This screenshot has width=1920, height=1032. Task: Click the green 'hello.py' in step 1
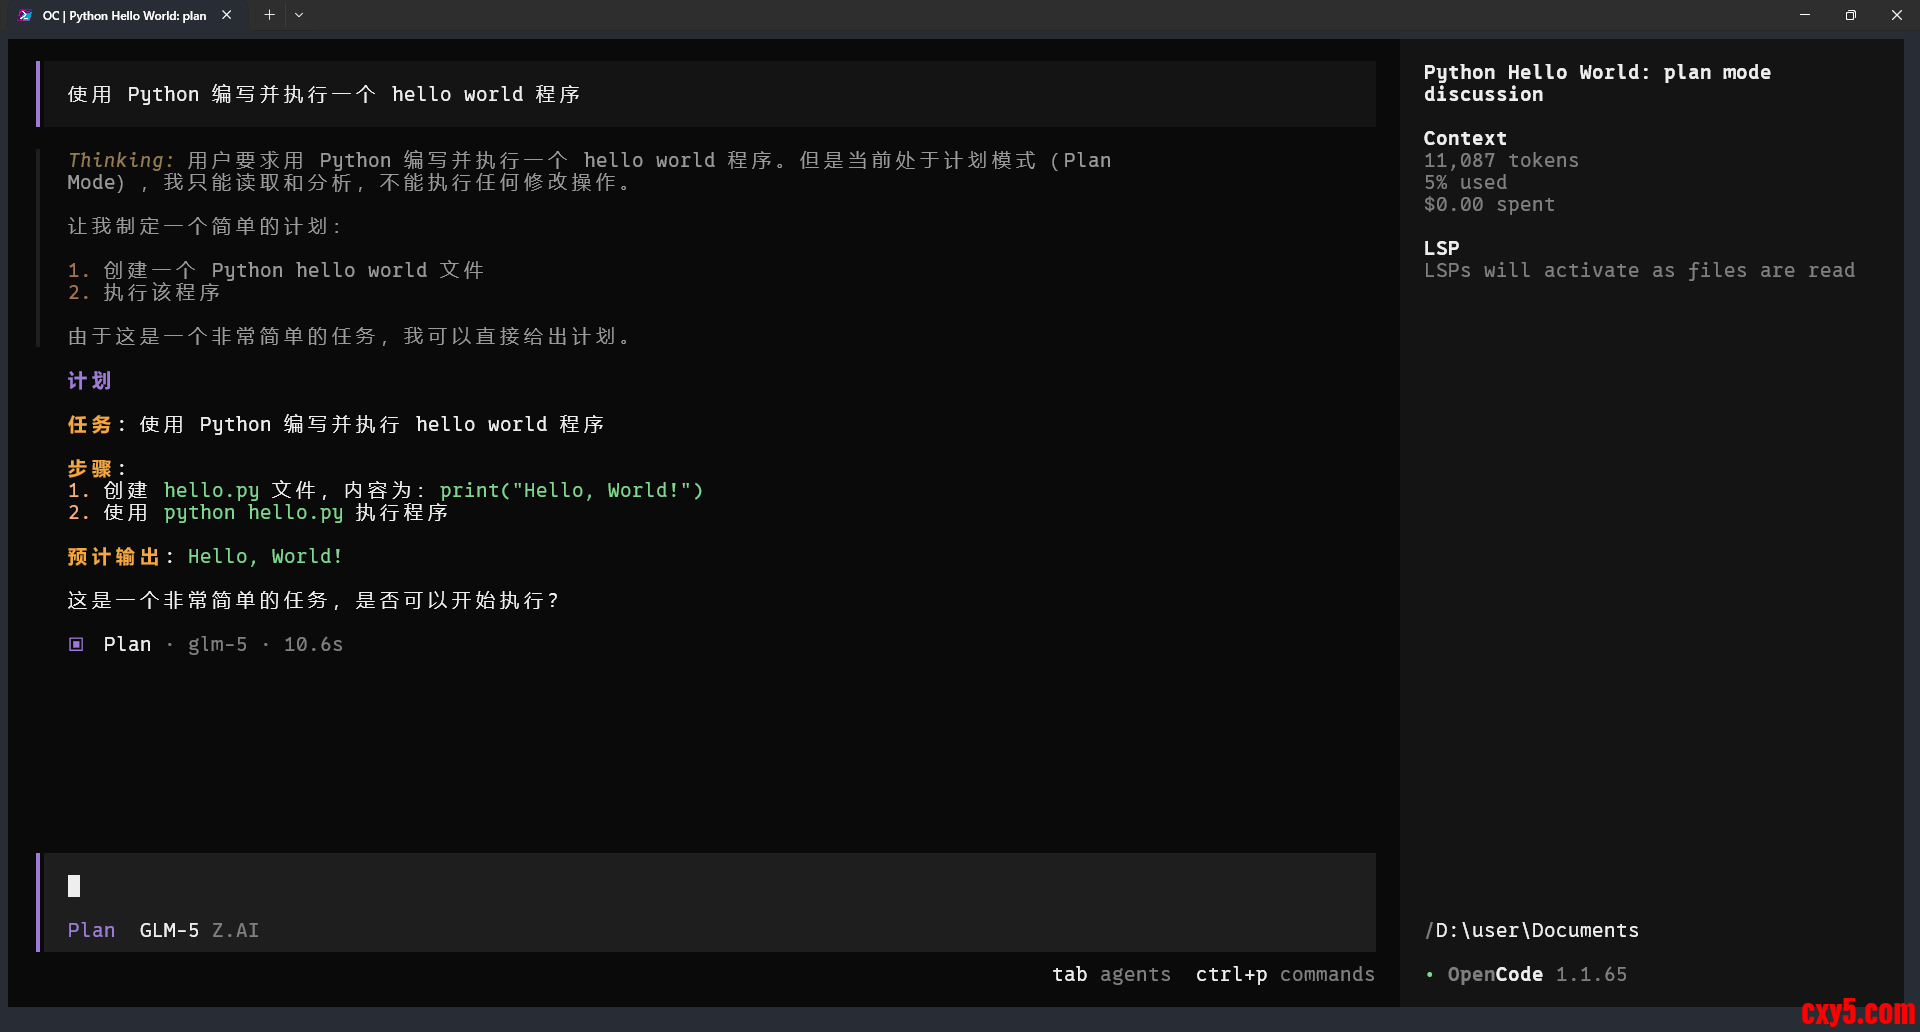(x=211, y=490)
